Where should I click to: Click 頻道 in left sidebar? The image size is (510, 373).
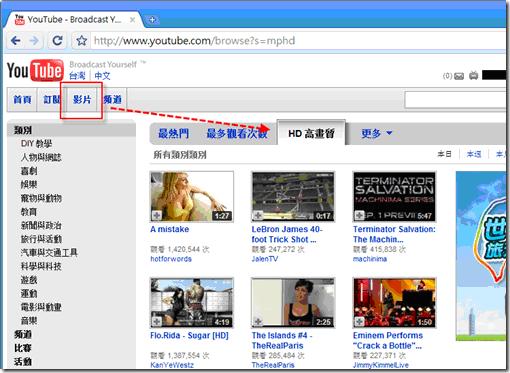point(23,334)
